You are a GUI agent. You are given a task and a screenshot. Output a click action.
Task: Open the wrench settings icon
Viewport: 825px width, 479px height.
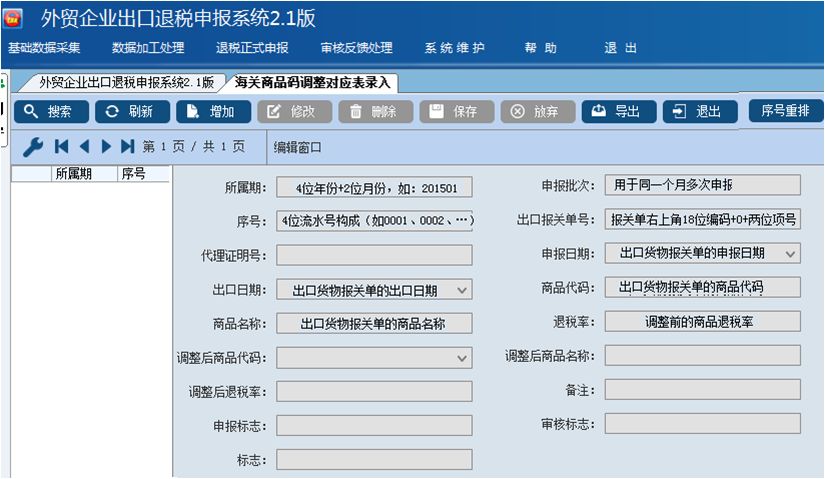tap(33, 147)
